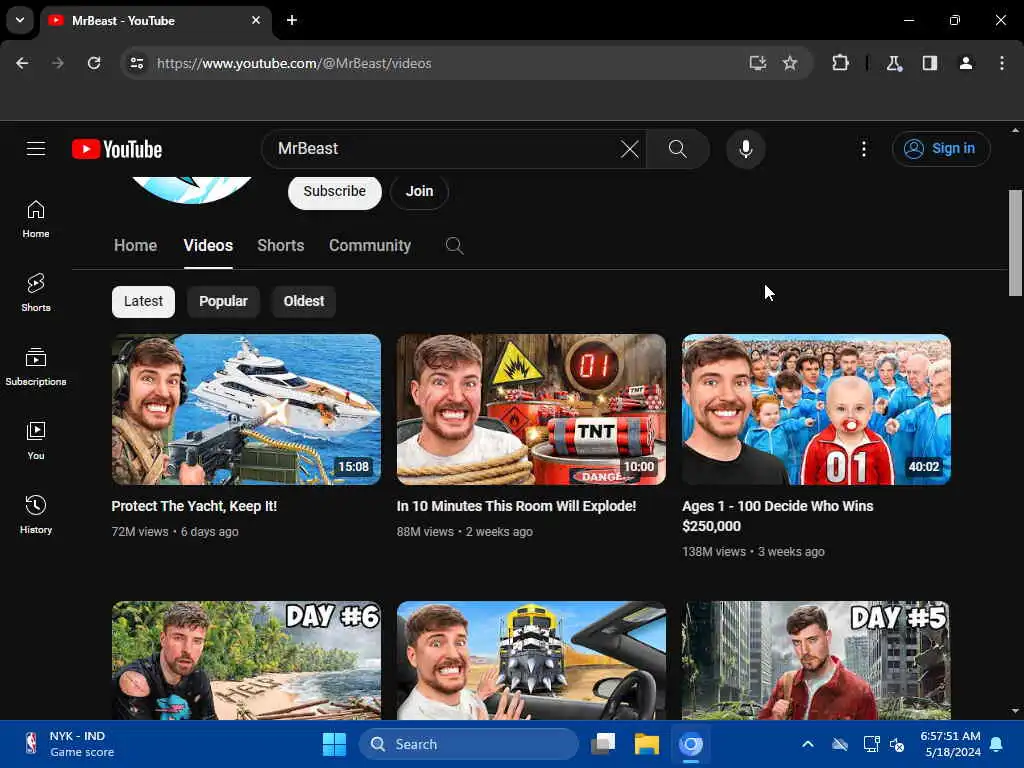
Task: Open Chrome Labs flask icon
Action: tap(894, 63)
